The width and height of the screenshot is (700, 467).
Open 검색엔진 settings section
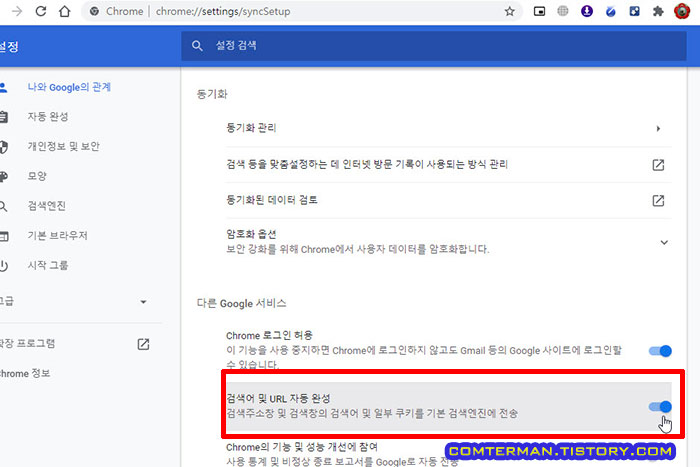[46, 206]
